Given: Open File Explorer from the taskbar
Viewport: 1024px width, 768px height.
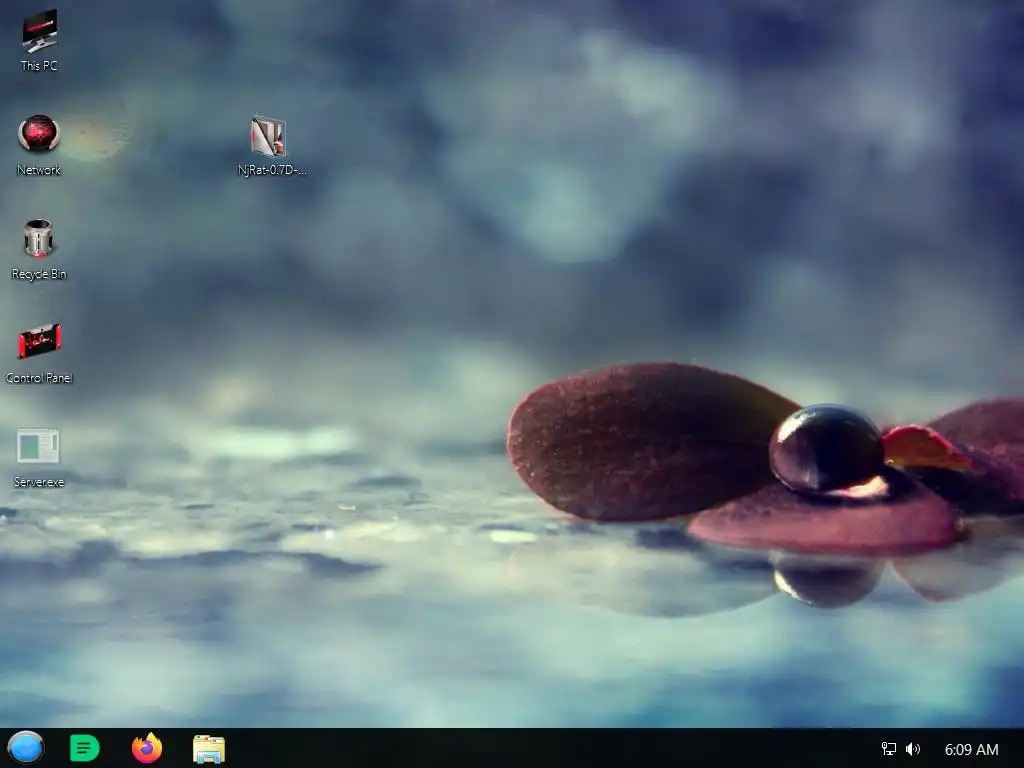Looking at the screenshot, I should [x=209, y=748].
